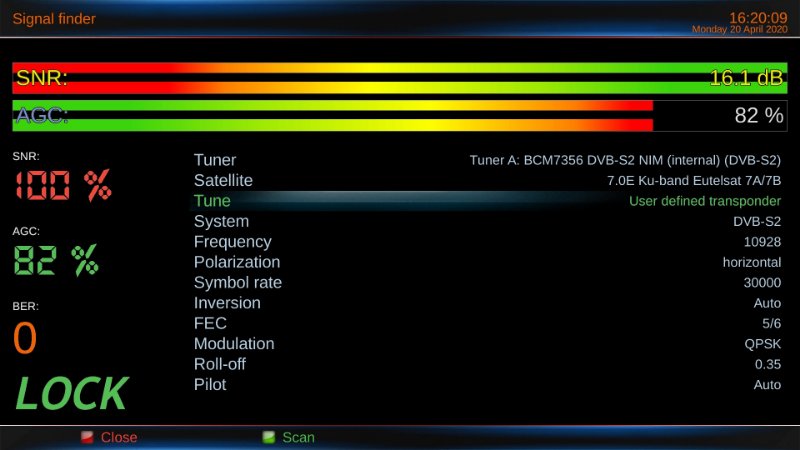The height and width of the screenshot is (450, 800).
Task: Change the Inversion Auto value
Action: click(x=767, y=303)
